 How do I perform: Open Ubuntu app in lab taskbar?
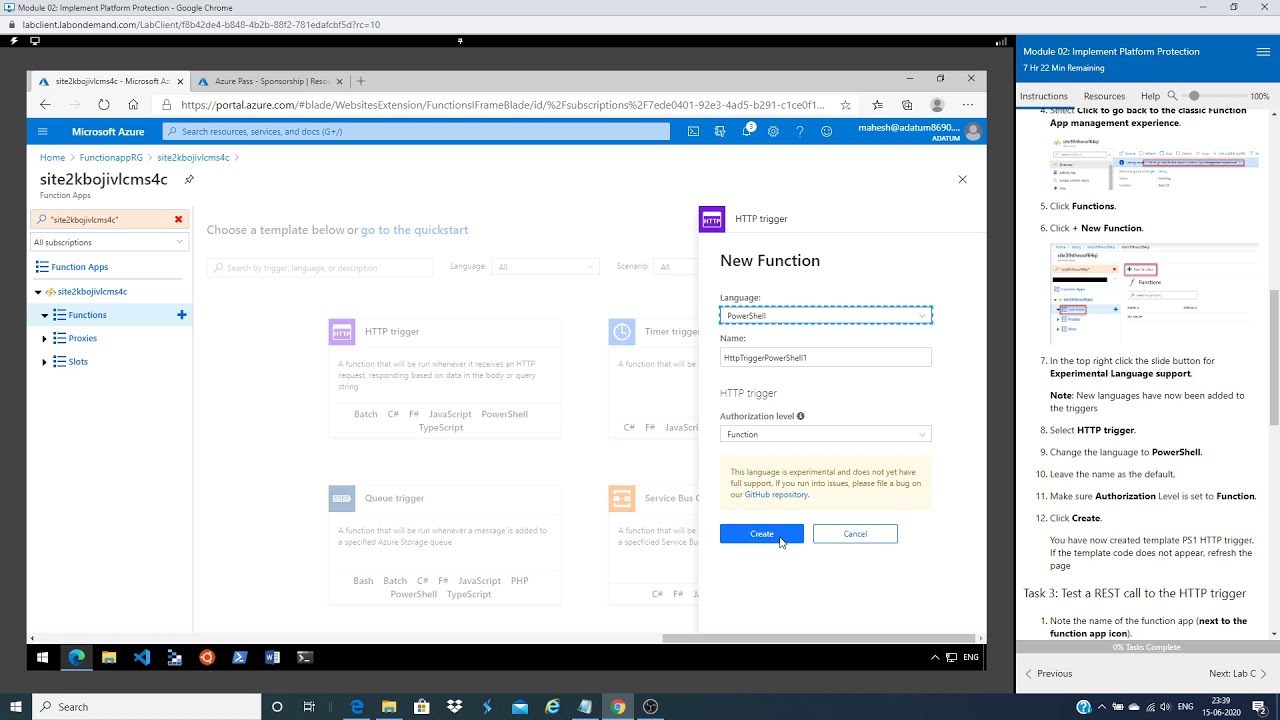207,657
